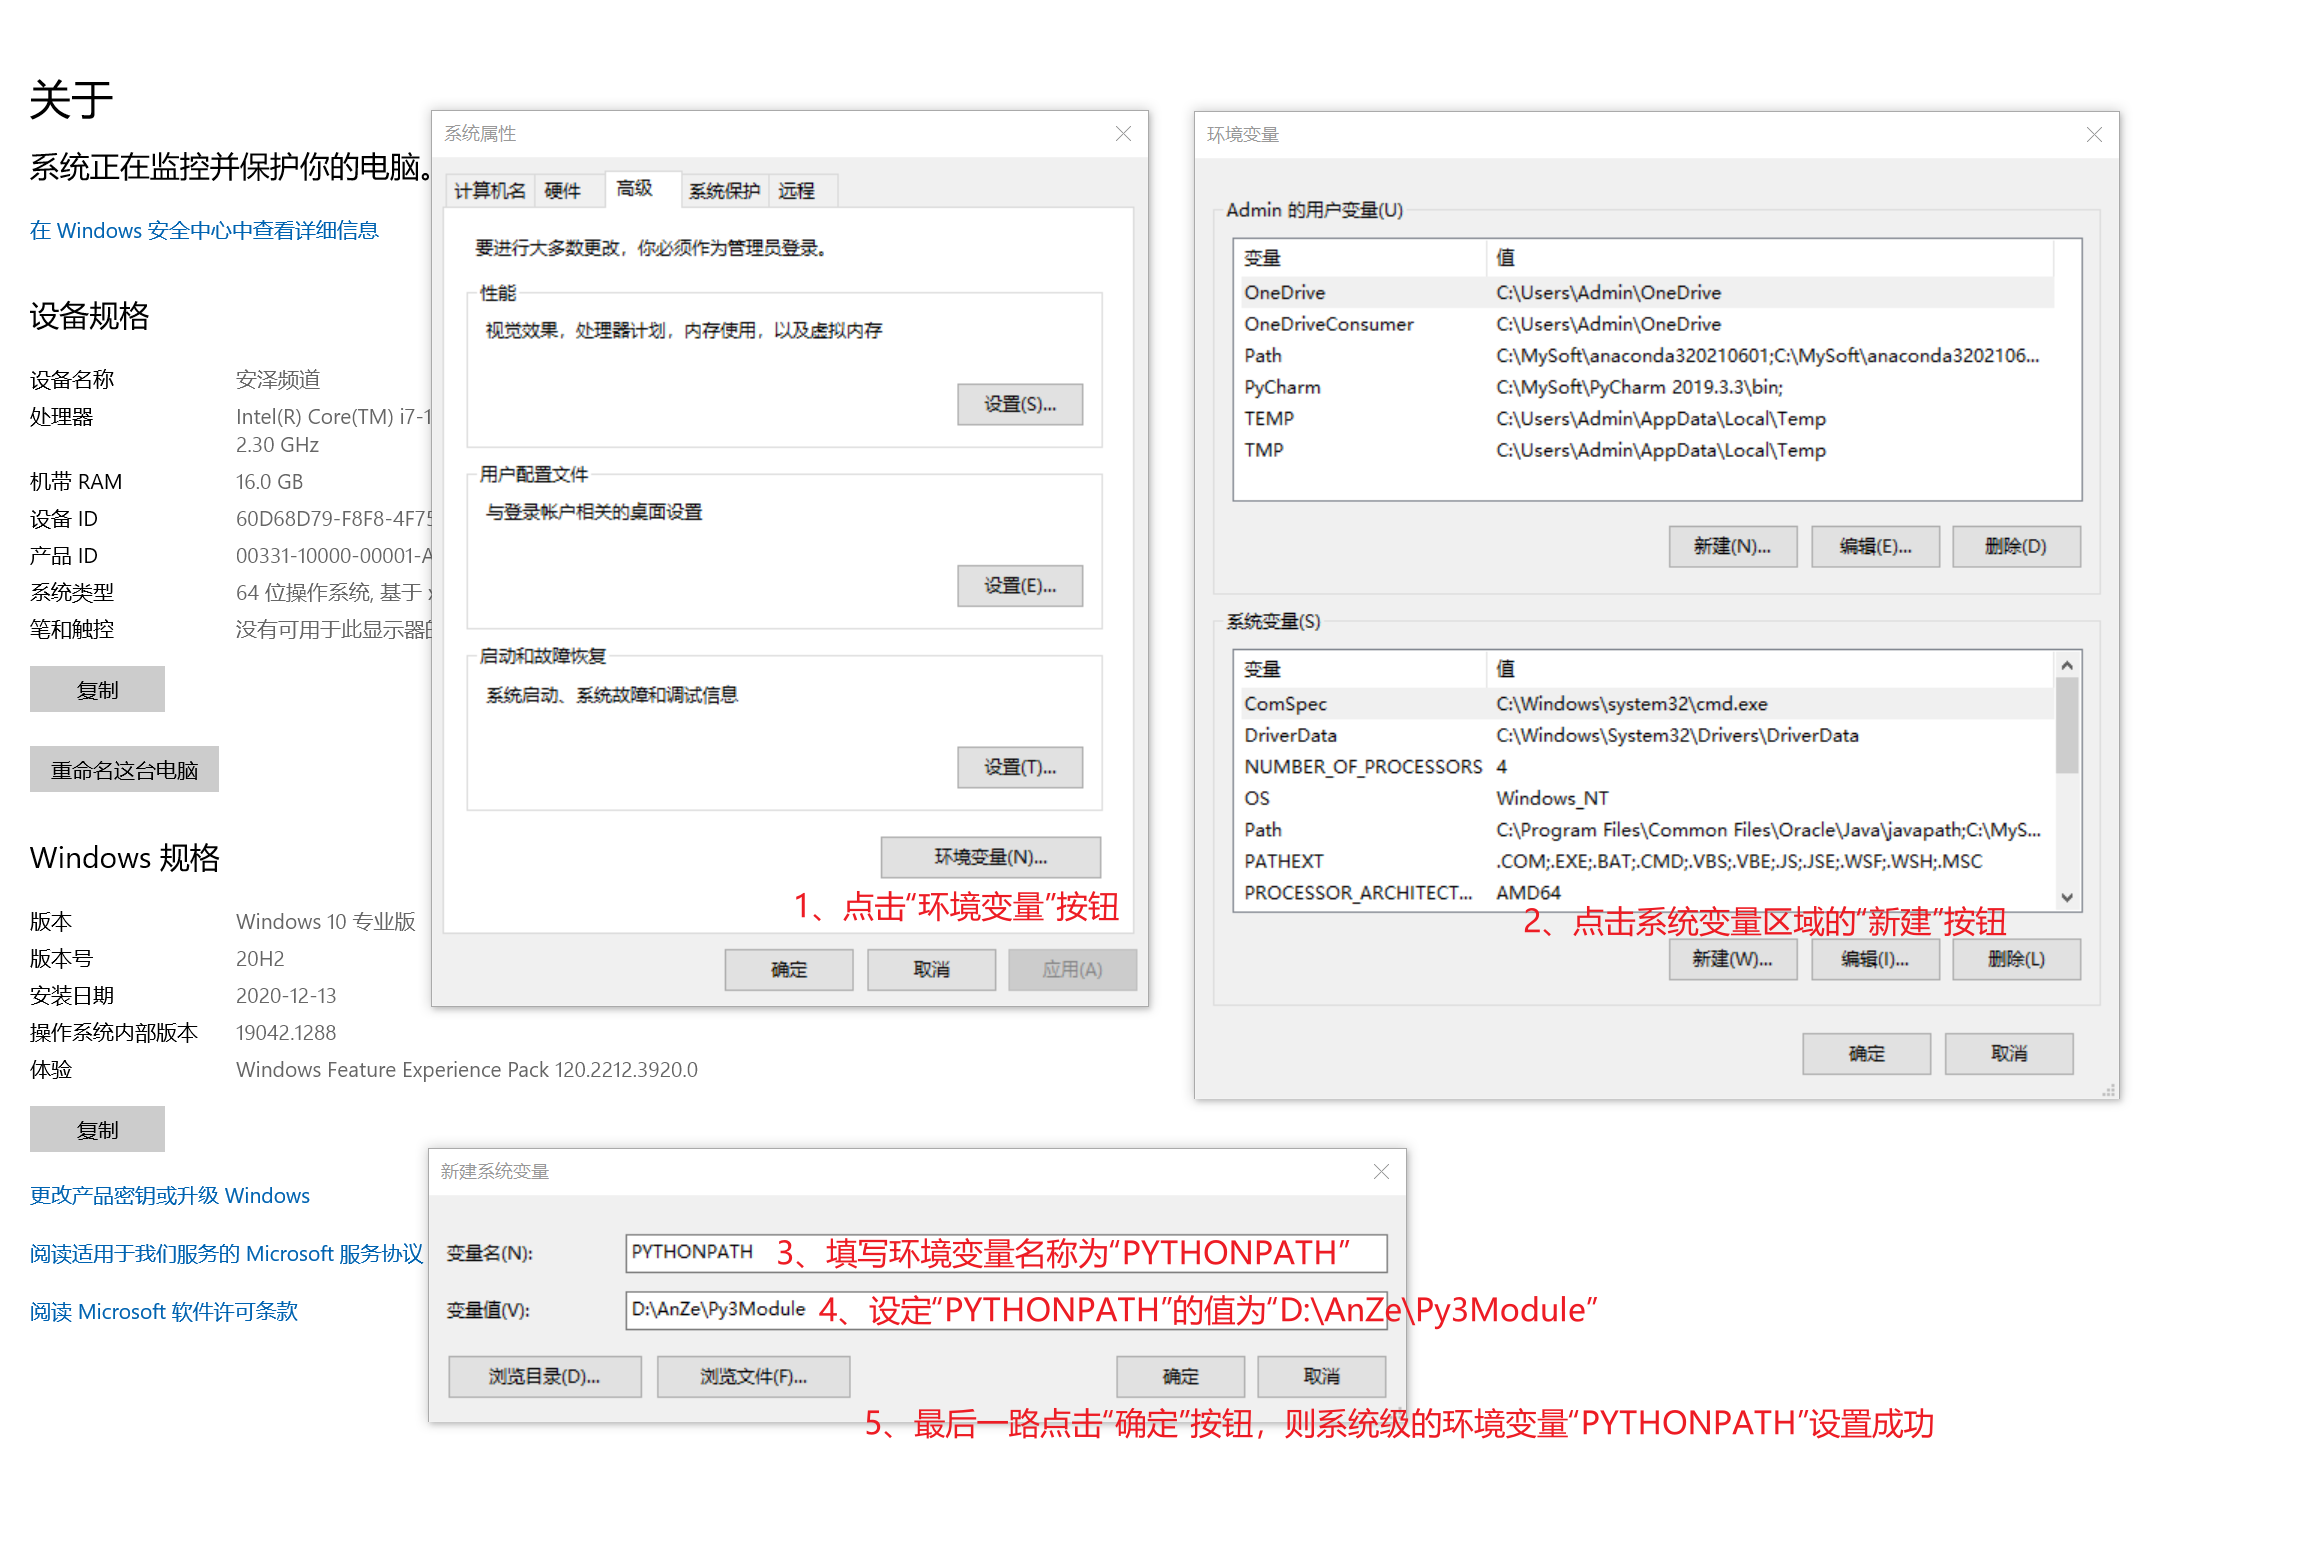Open the 系统保护 tab

(x=724, y=191)
